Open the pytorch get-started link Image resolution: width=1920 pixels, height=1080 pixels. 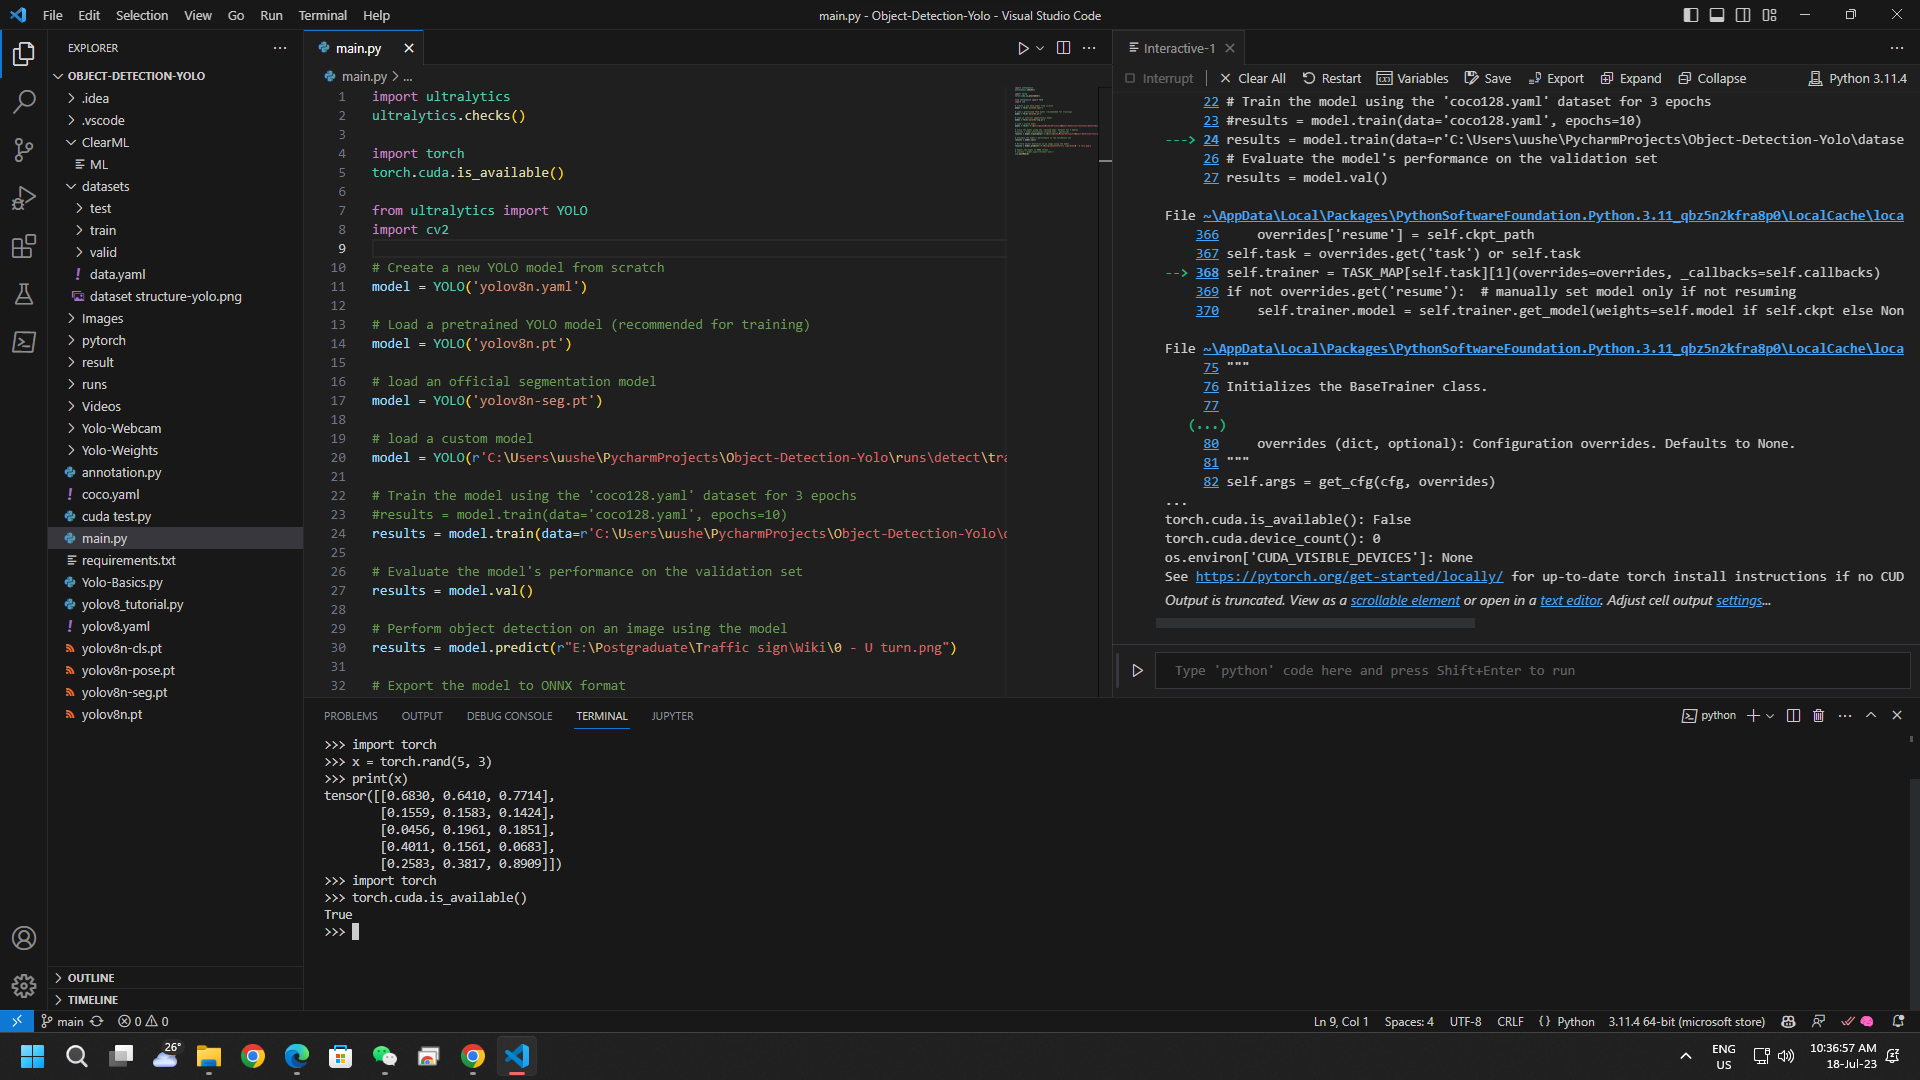(x=1349, y=577)
